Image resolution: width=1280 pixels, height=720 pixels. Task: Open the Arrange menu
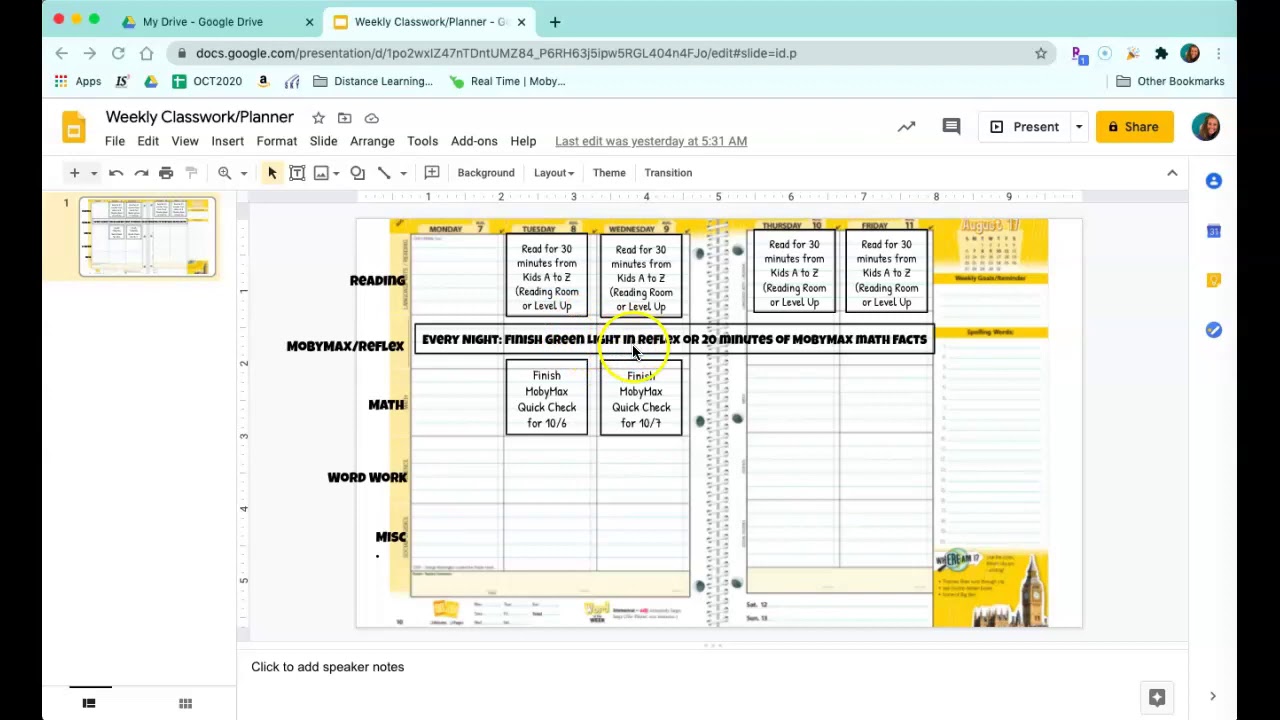(372, 141)
